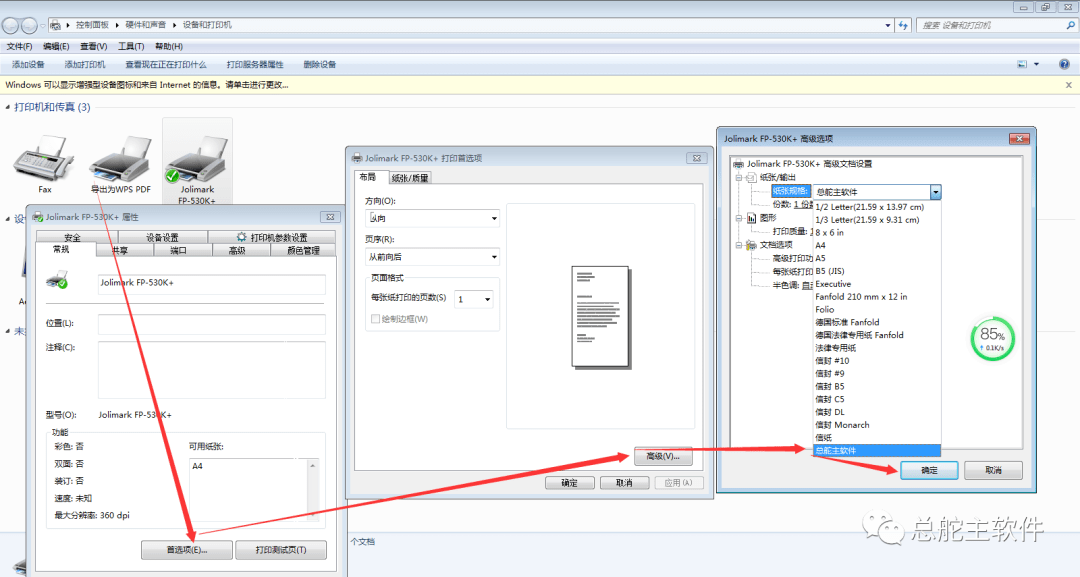The width and height of the screenshot is (1080, 577).
Task: Click the 注释(C) text area
Action: point(211,369)
